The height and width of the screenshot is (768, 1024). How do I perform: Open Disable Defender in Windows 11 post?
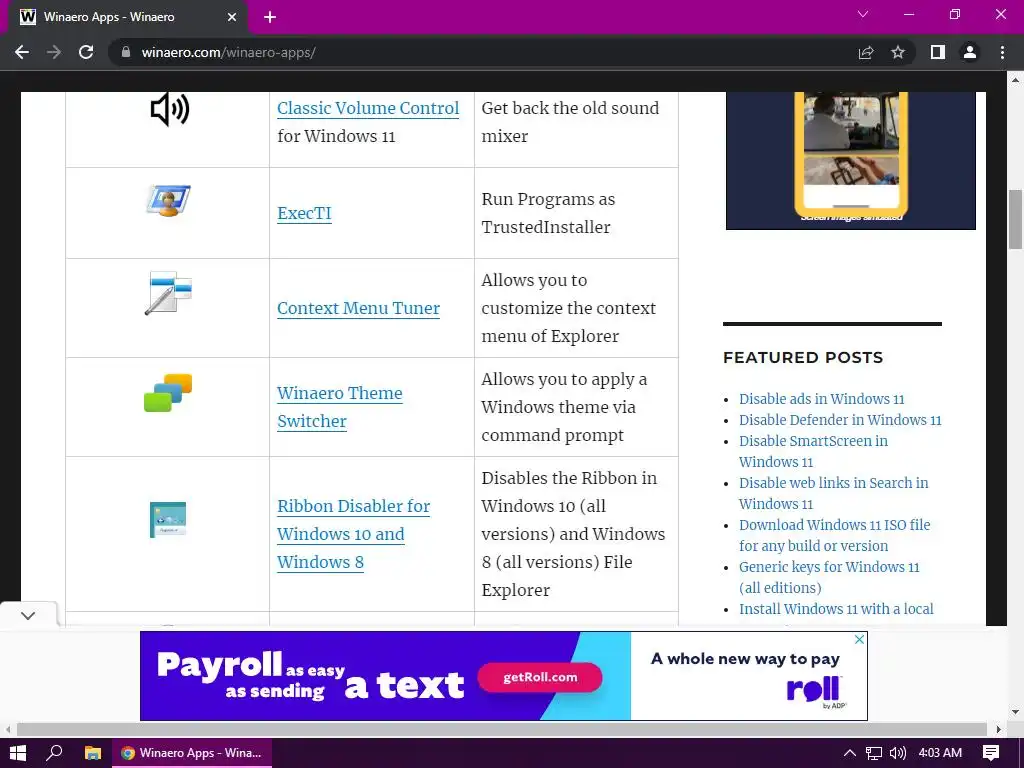pos(840,420)
